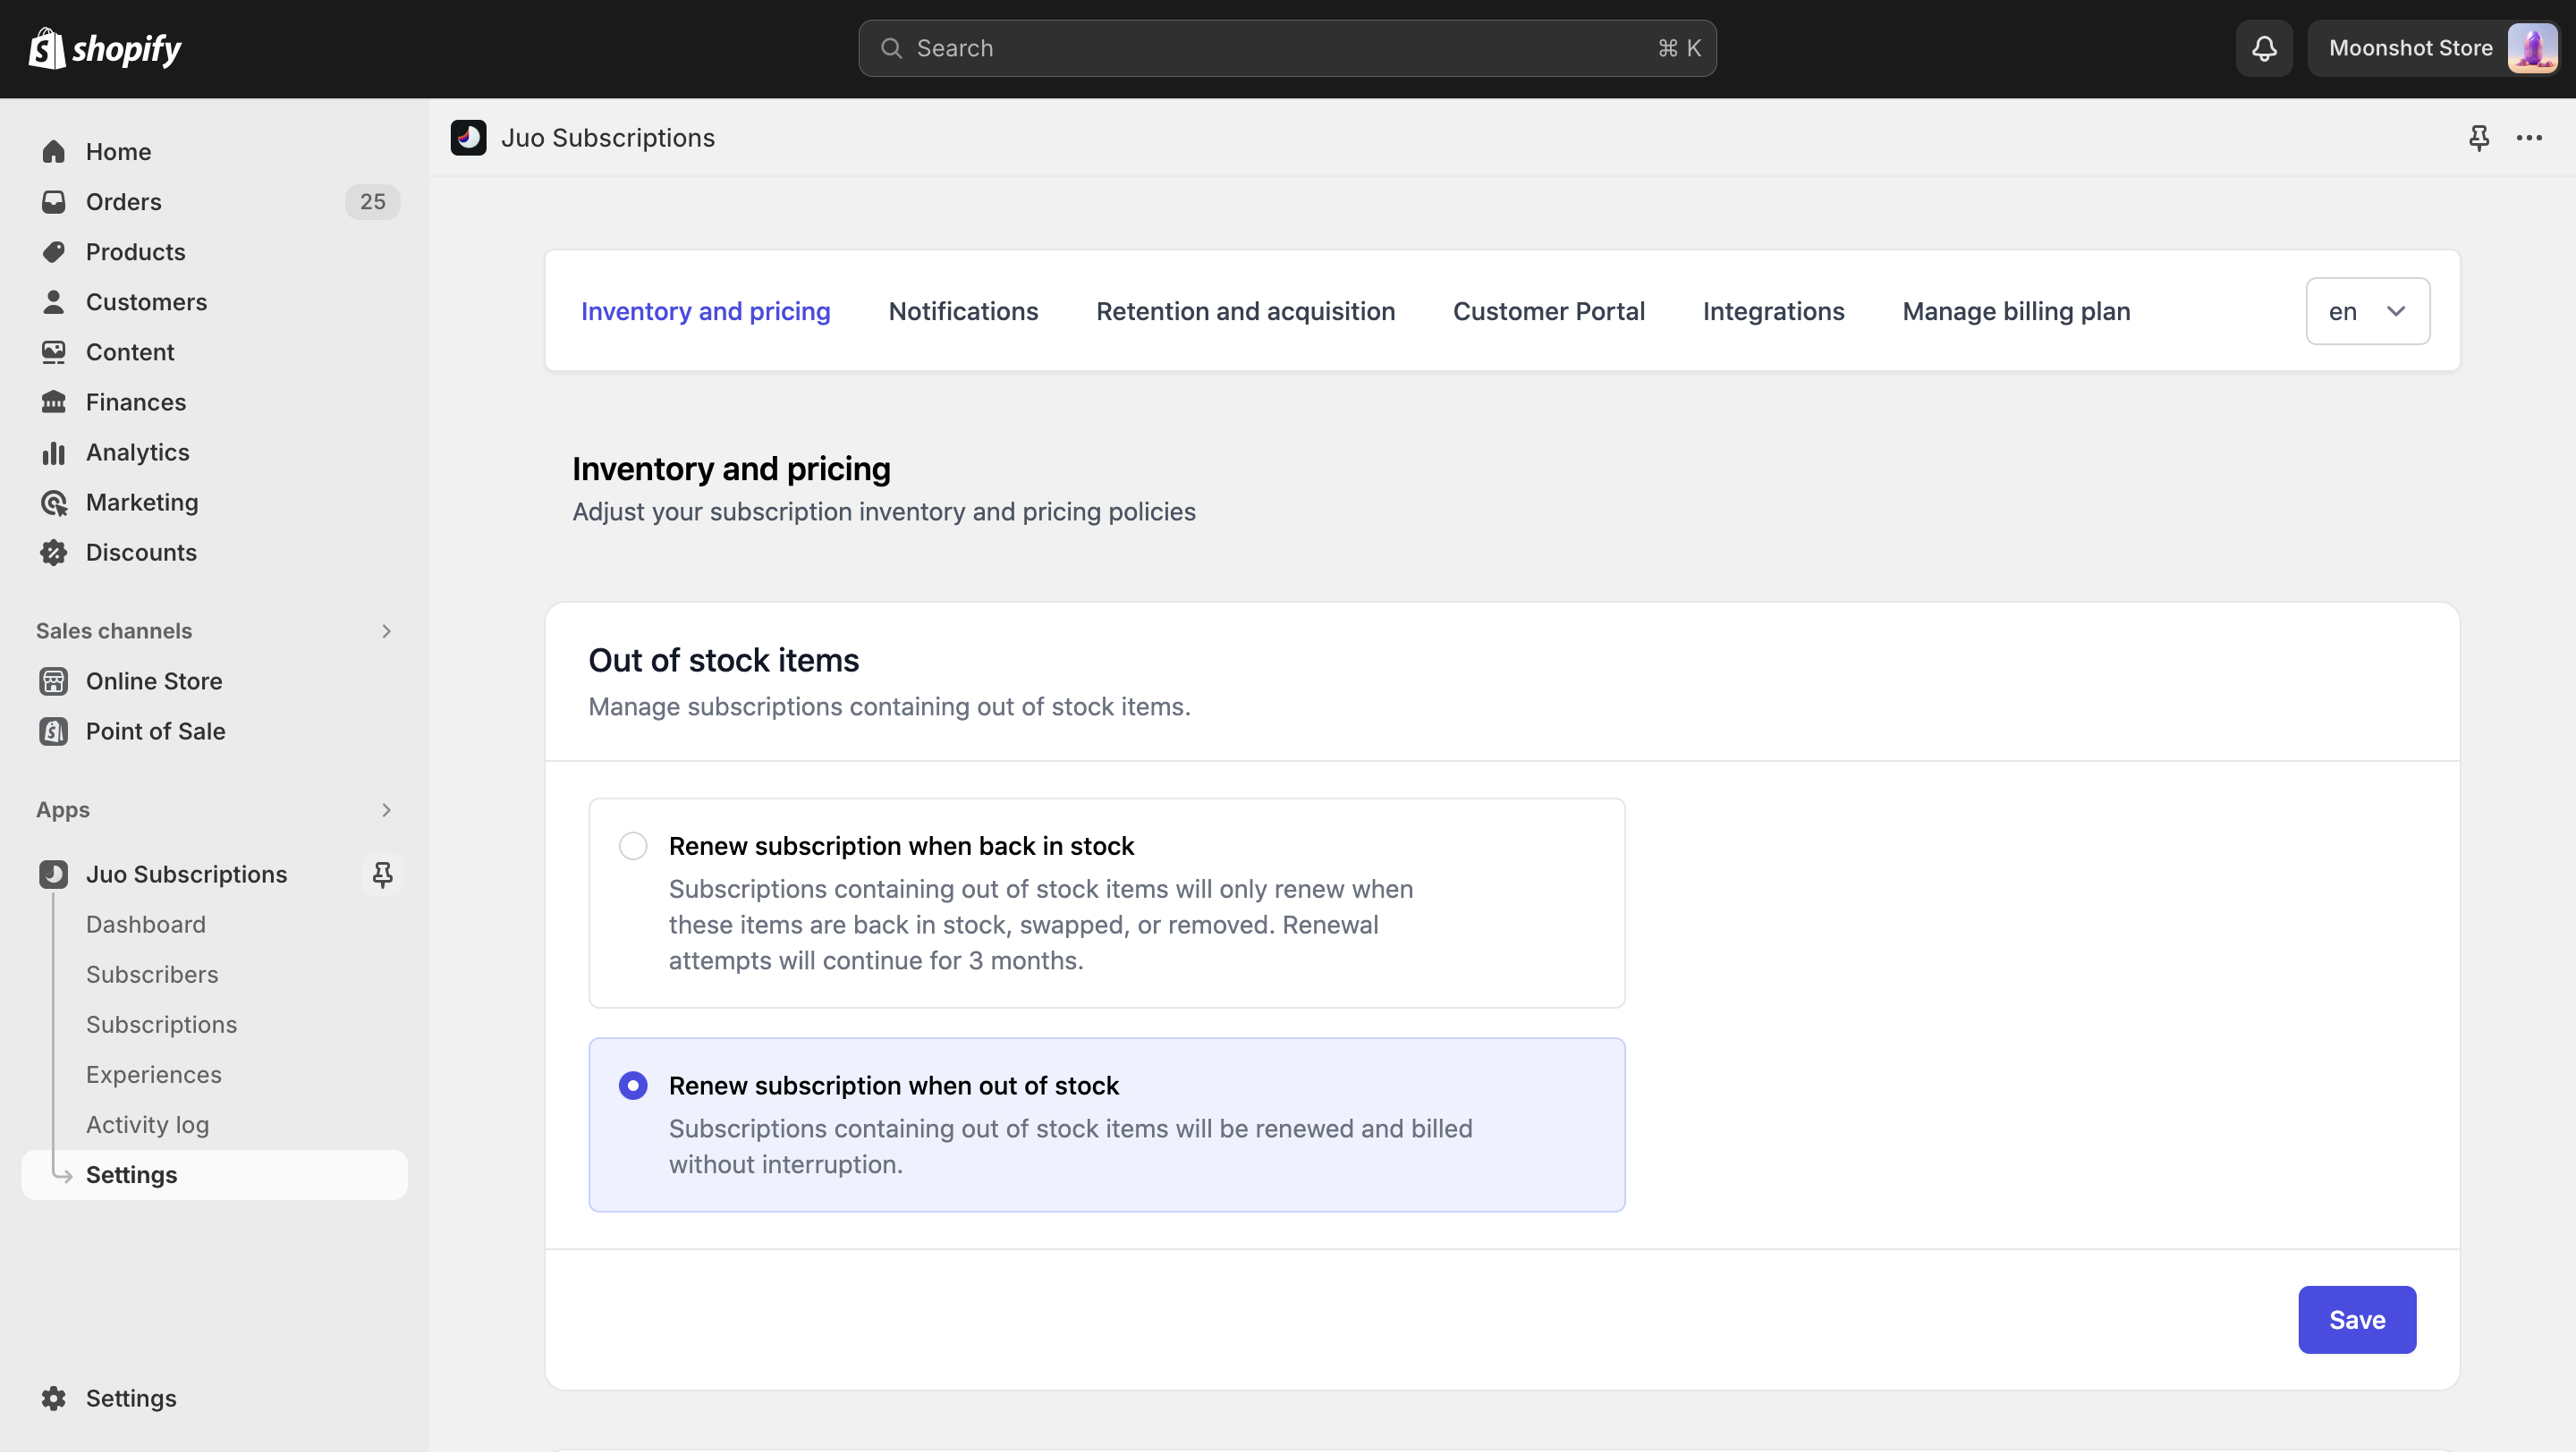Screen dimensions: 2576x1454
Task: Click the ellipsis menu icon top right
Action: (2530, 136)
